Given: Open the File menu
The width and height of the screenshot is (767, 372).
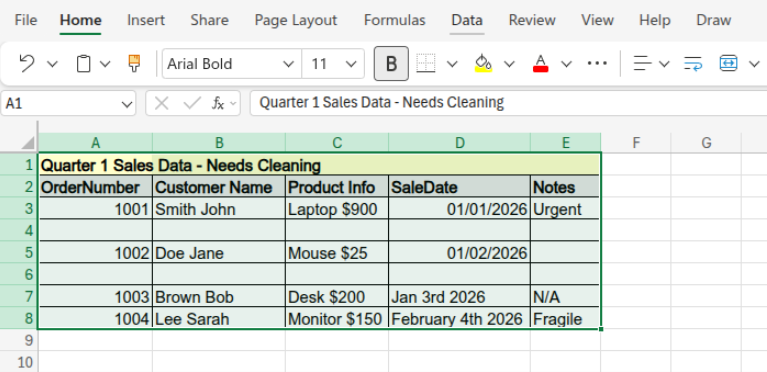Looking at the screenshot, I should tap(26, 20).
